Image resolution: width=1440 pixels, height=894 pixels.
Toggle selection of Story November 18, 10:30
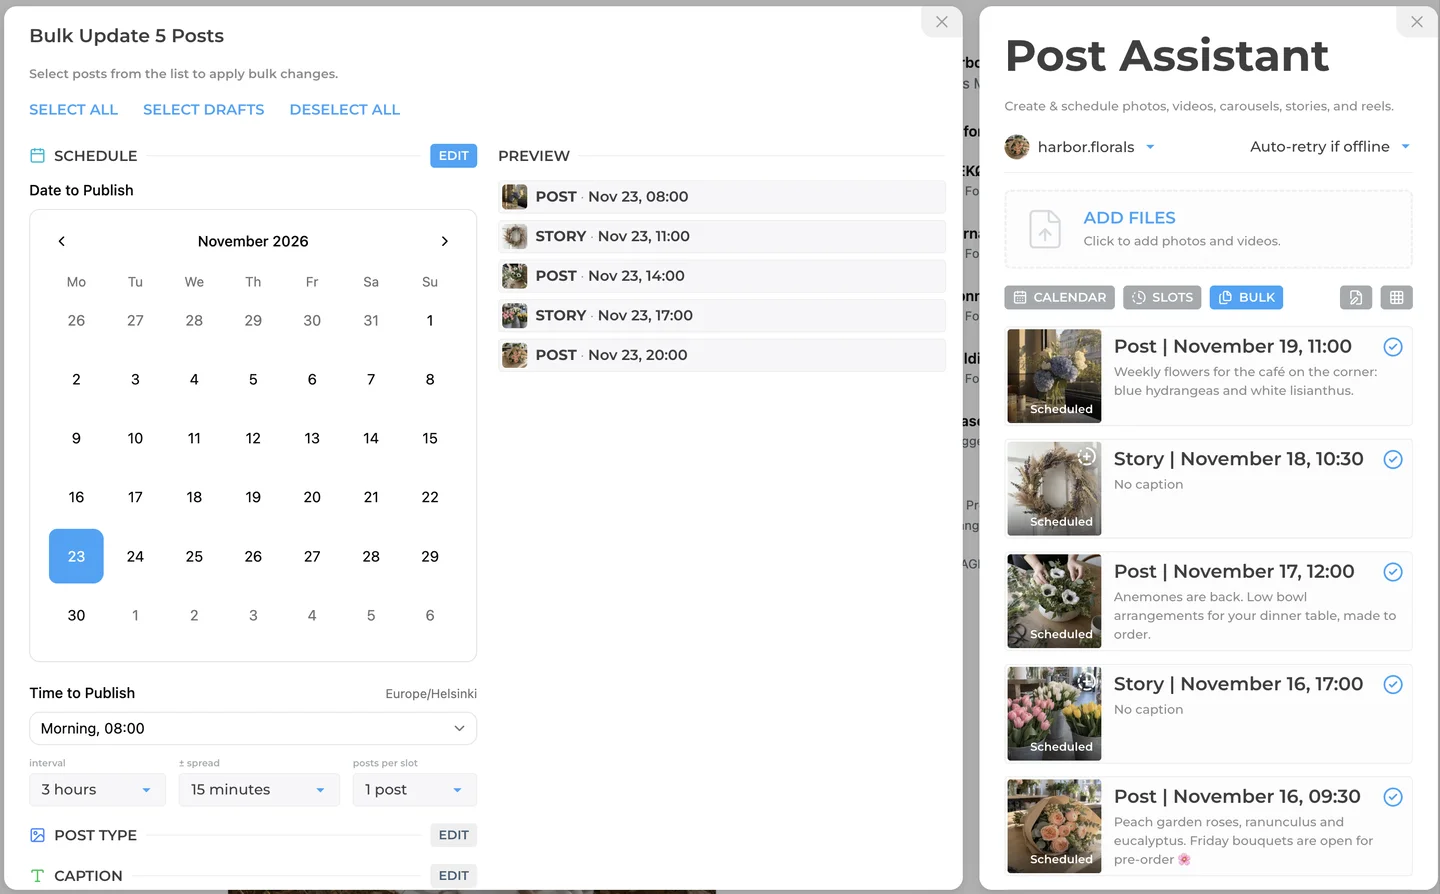point(1393,460)
